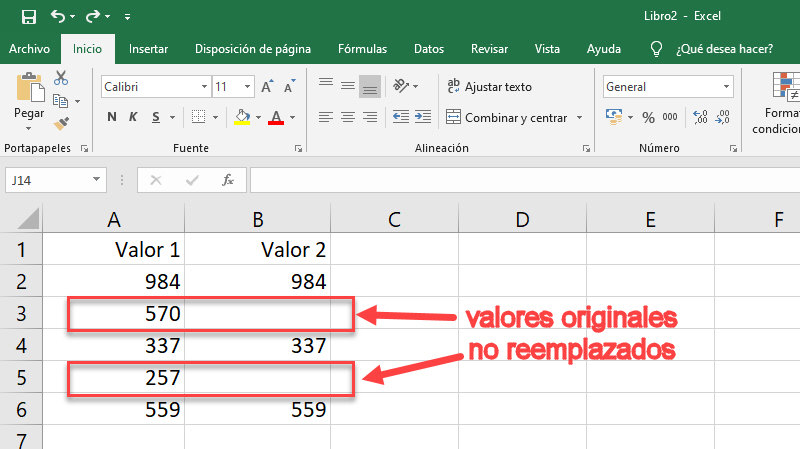Click the percent style icon

[648, 118]
